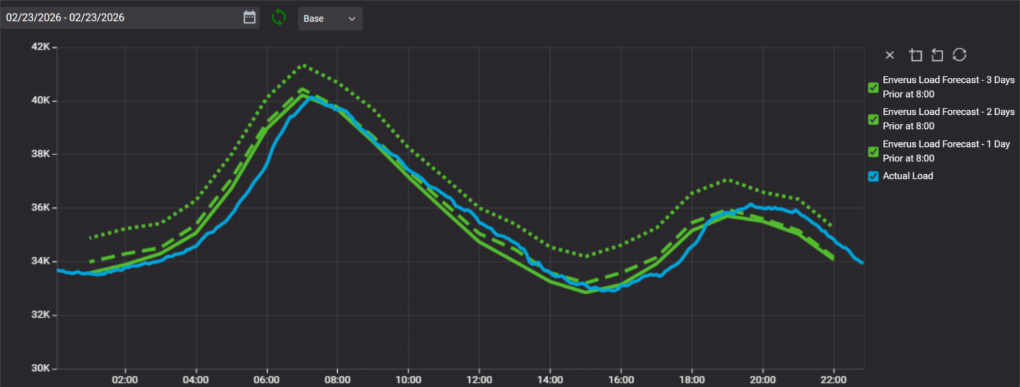This screenshot has height=387, width=1020.
Task: Click the 32K y-axis label
Action: 41,315
